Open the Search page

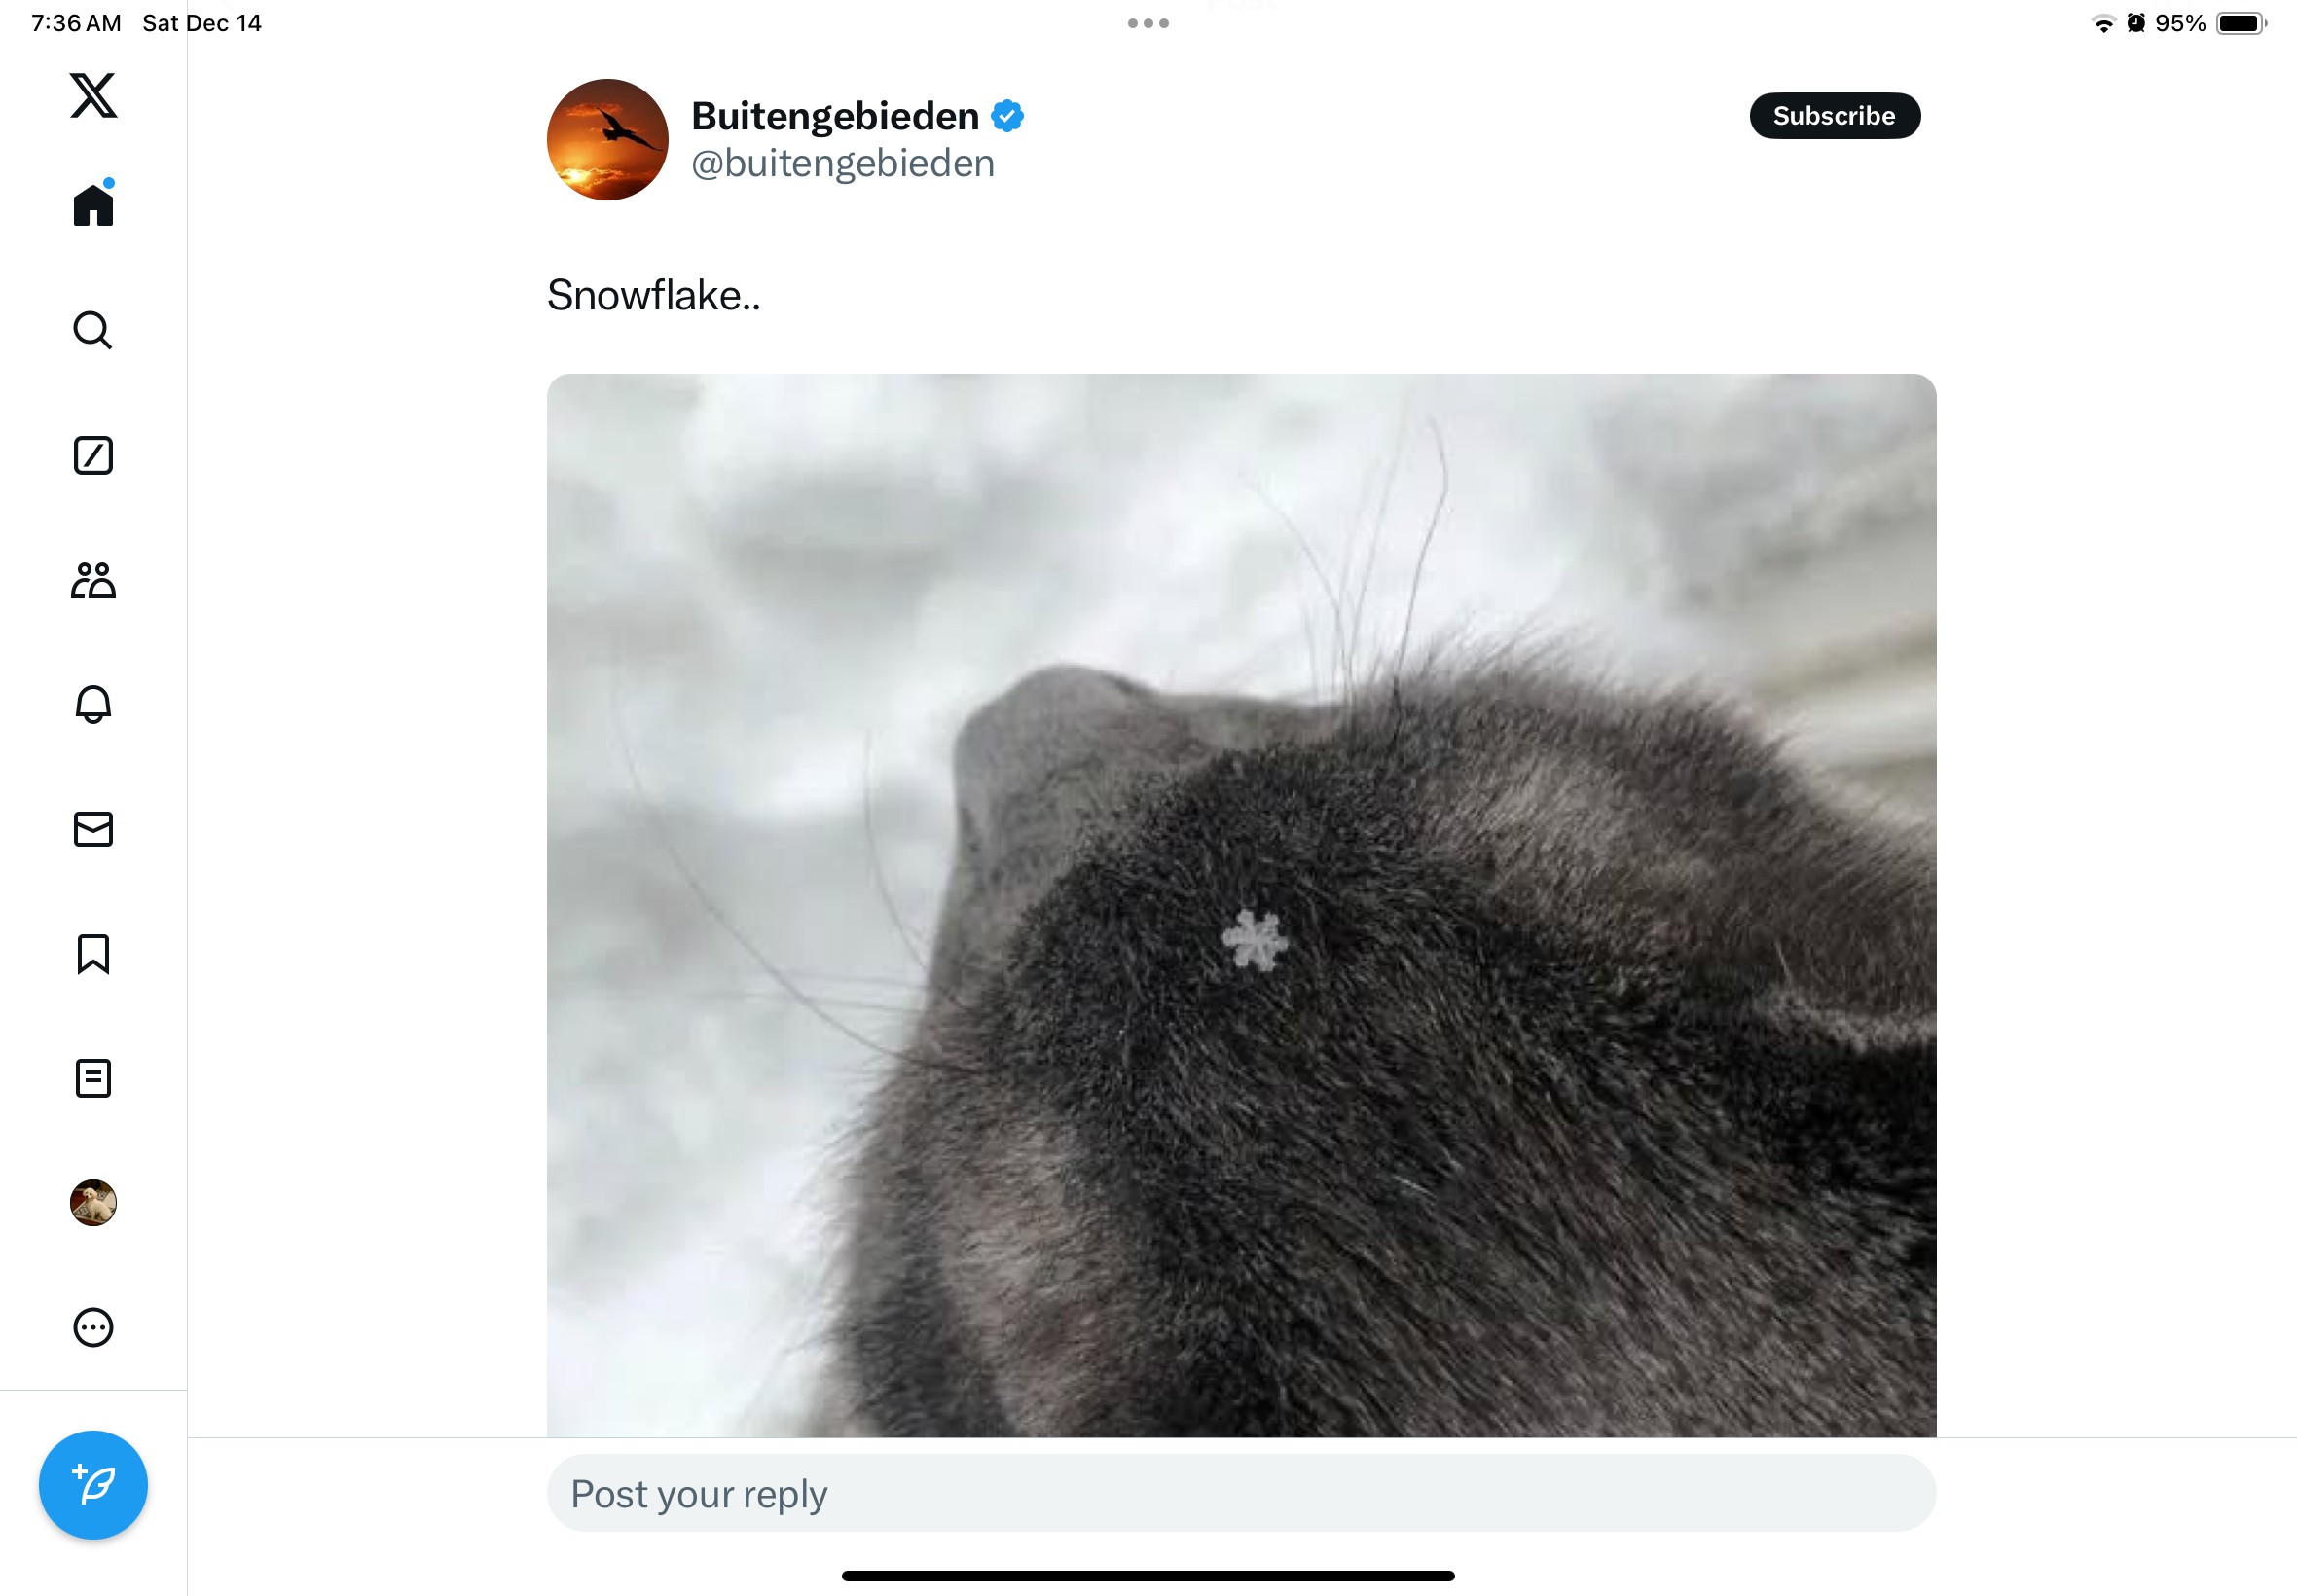coord(93,330)
